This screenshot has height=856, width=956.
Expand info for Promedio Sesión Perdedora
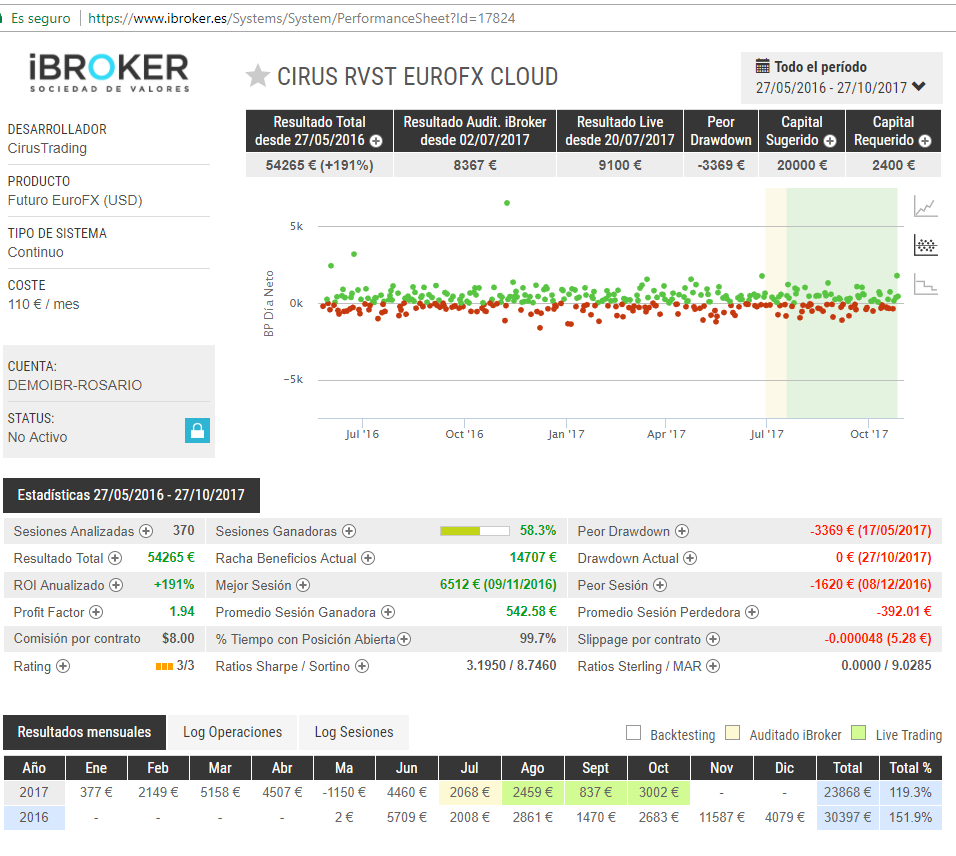(x=752, y=612)
